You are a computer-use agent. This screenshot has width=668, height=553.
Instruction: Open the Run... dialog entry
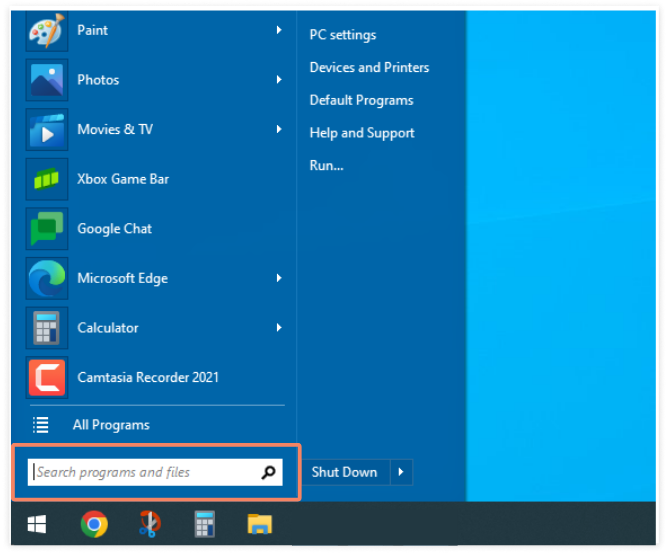pos(327,165)
